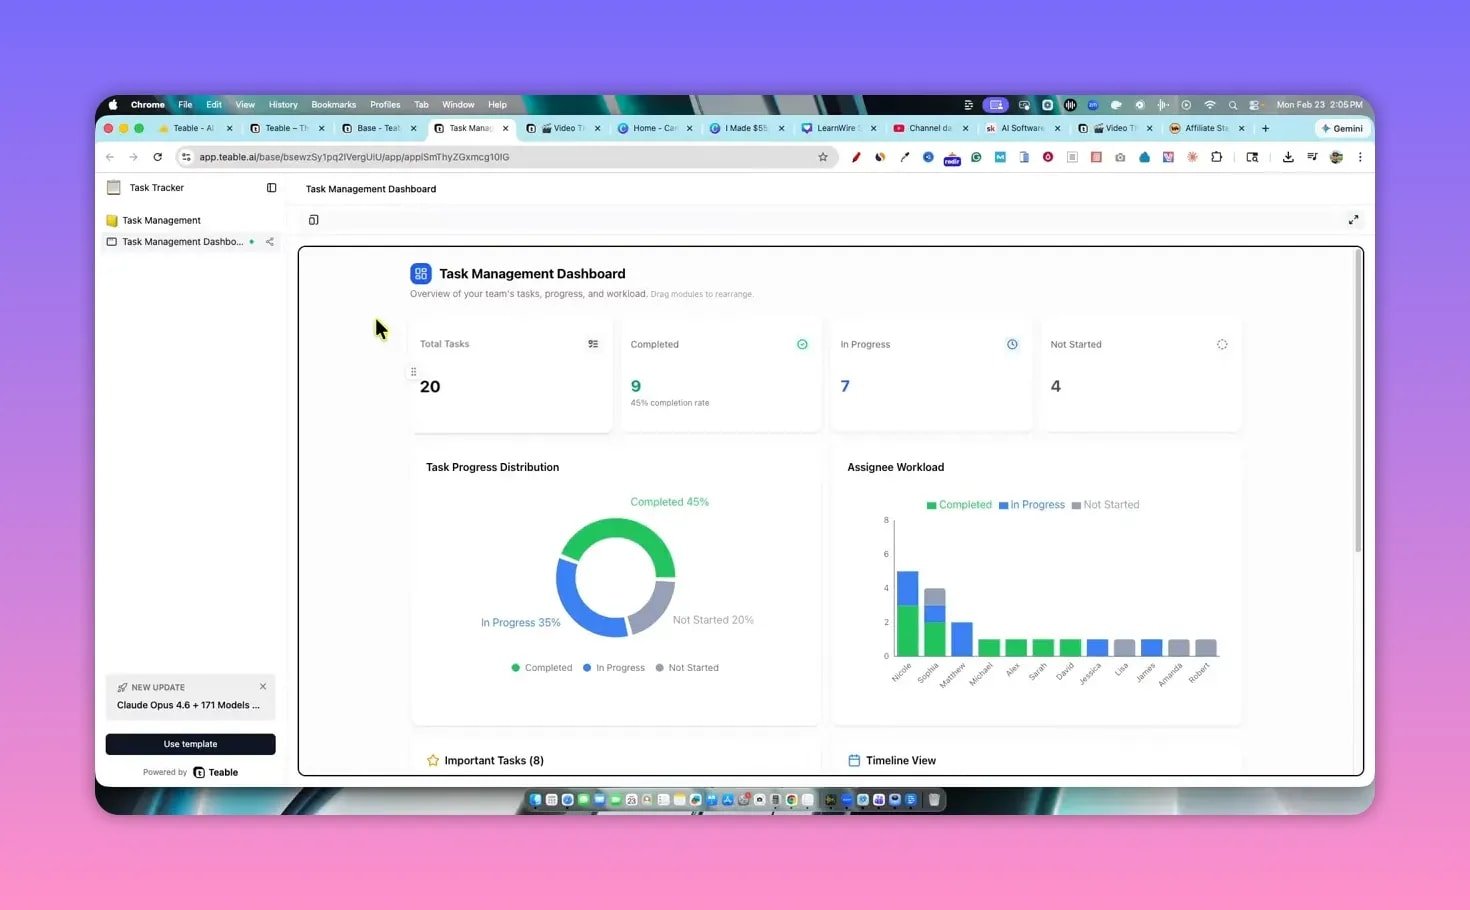Collapse the Task Tracker sidebar panel
Viewport: 1470px width, 910px height.
click(271, 187)
